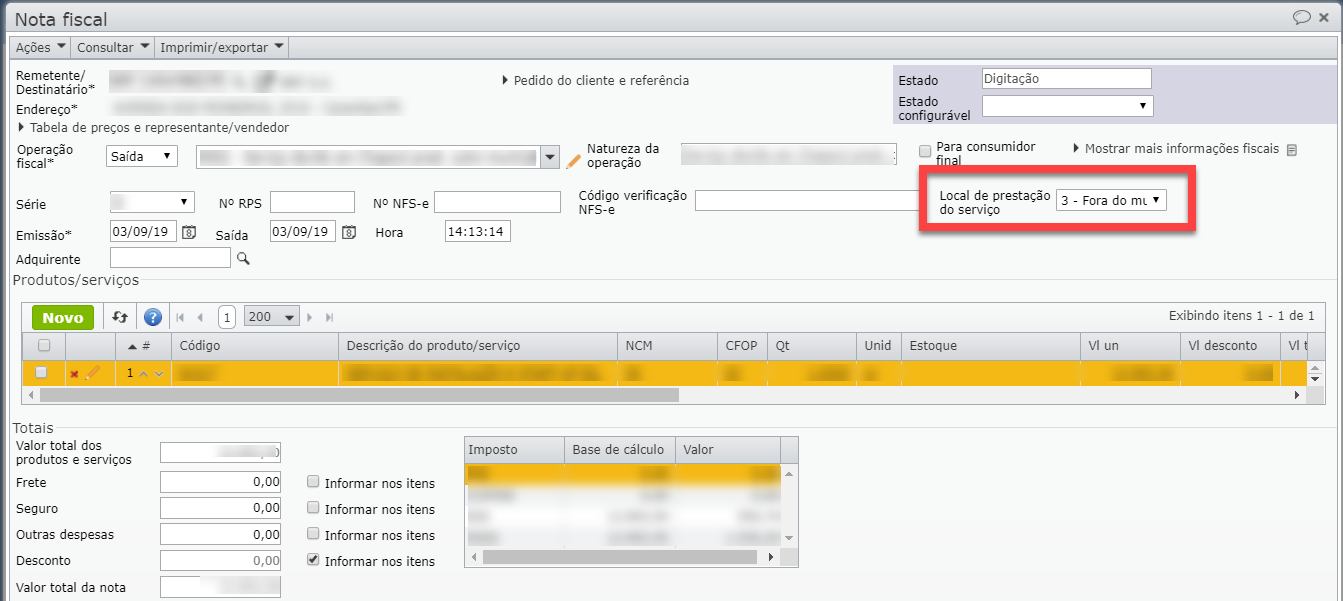The width and height of the screenshot is (1343, 601).
Task: Go to next page of the grid
Action: 310,317
